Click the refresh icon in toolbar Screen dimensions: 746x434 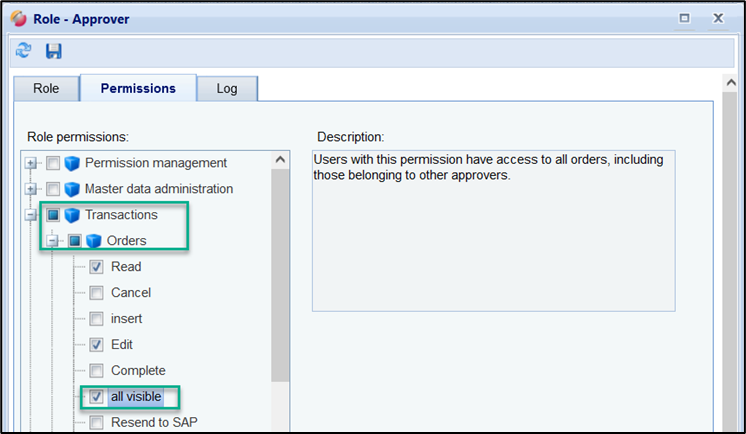point(23,50)
